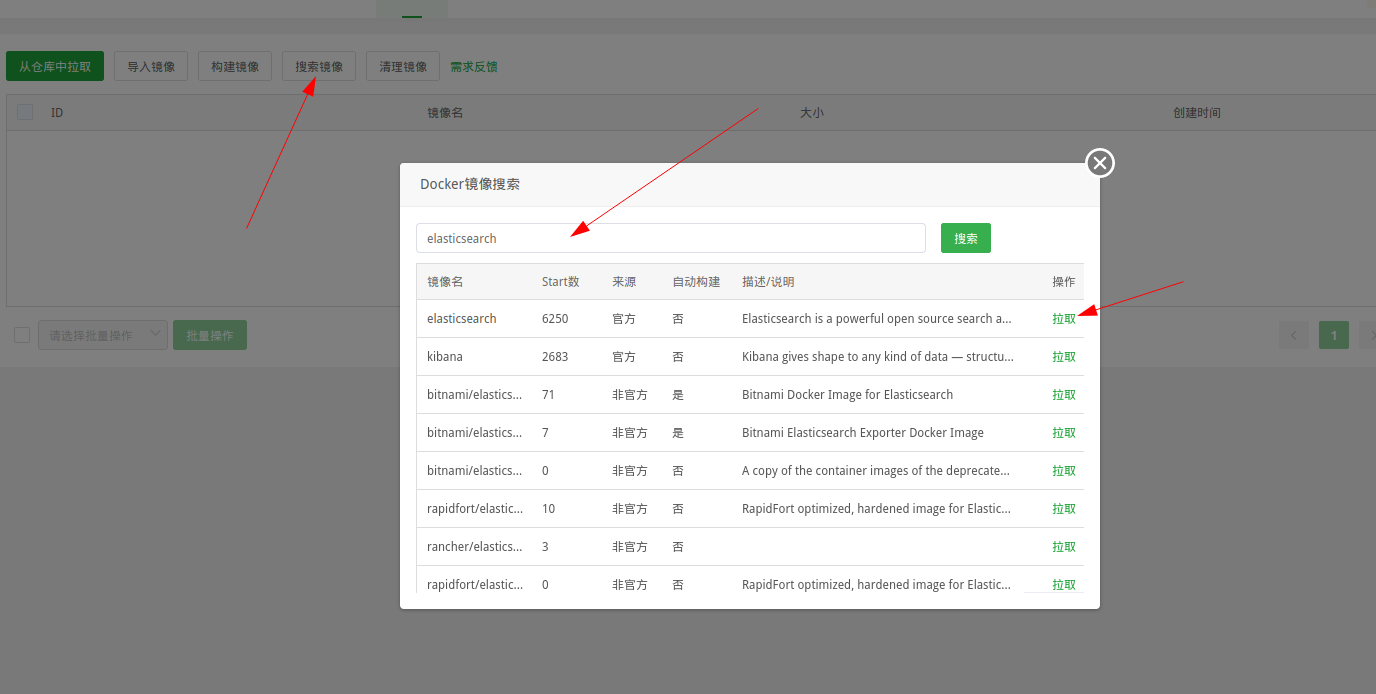Click the 镜像名 header in the search dialog
This screenshot has height=694, width=1376.
click(445, 282)
